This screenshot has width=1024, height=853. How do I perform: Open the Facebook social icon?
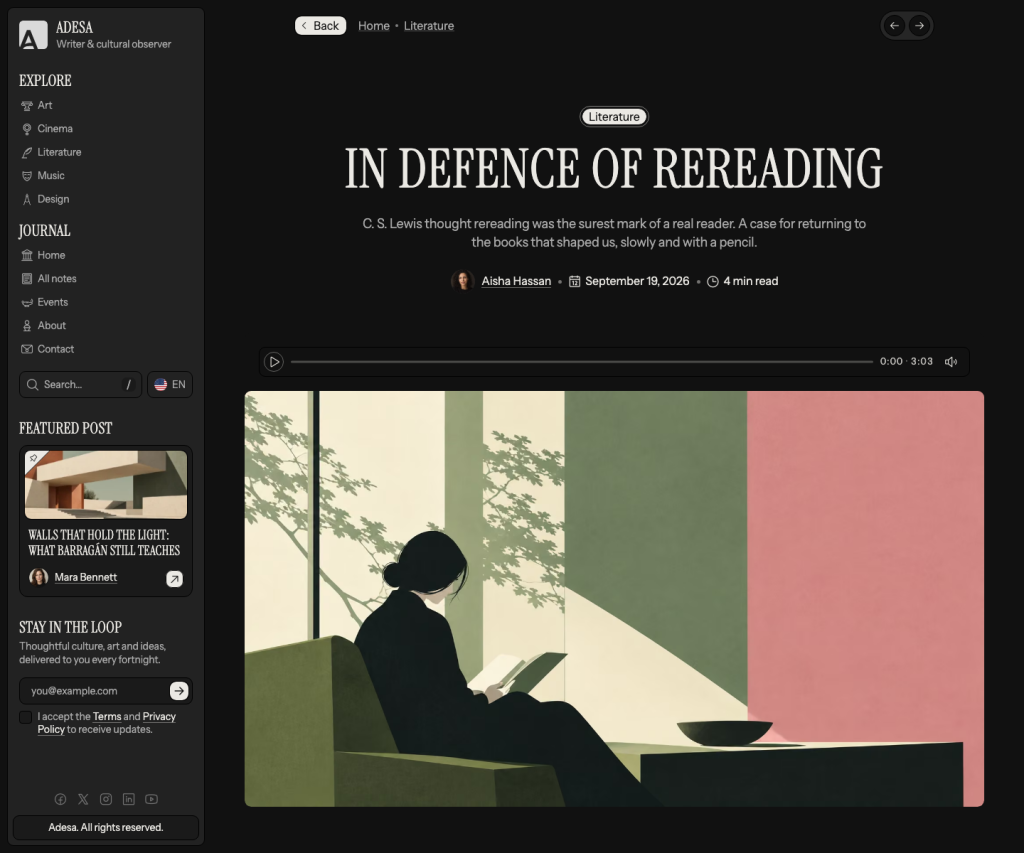point(60,799)
